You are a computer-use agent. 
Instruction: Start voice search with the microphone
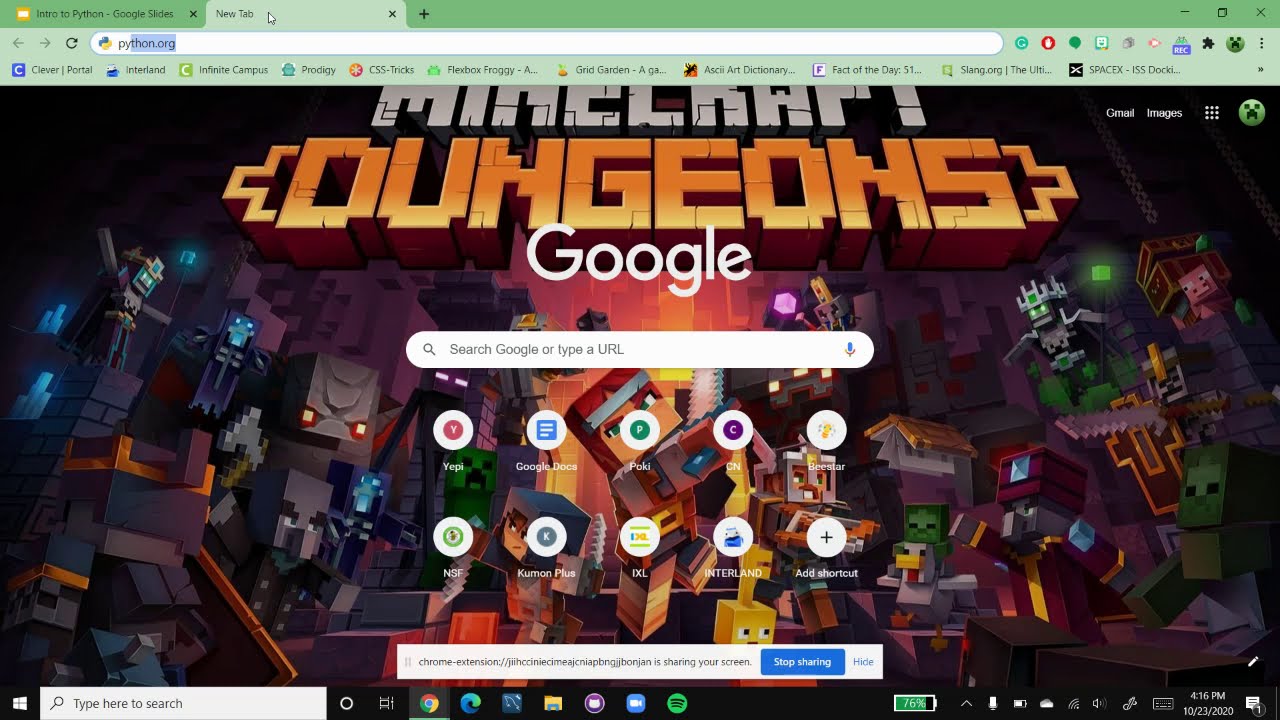tap(850, 349)
